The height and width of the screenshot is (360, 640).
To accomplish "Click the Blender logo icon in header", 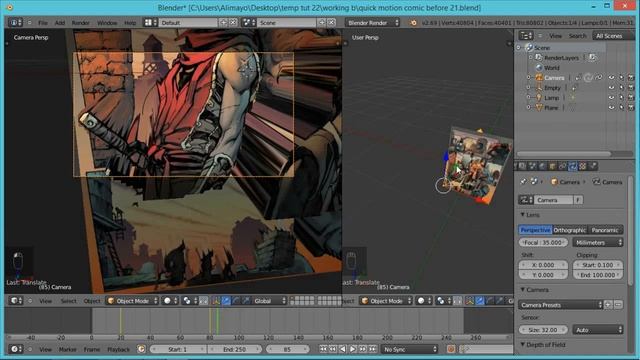I will point(413,22).
